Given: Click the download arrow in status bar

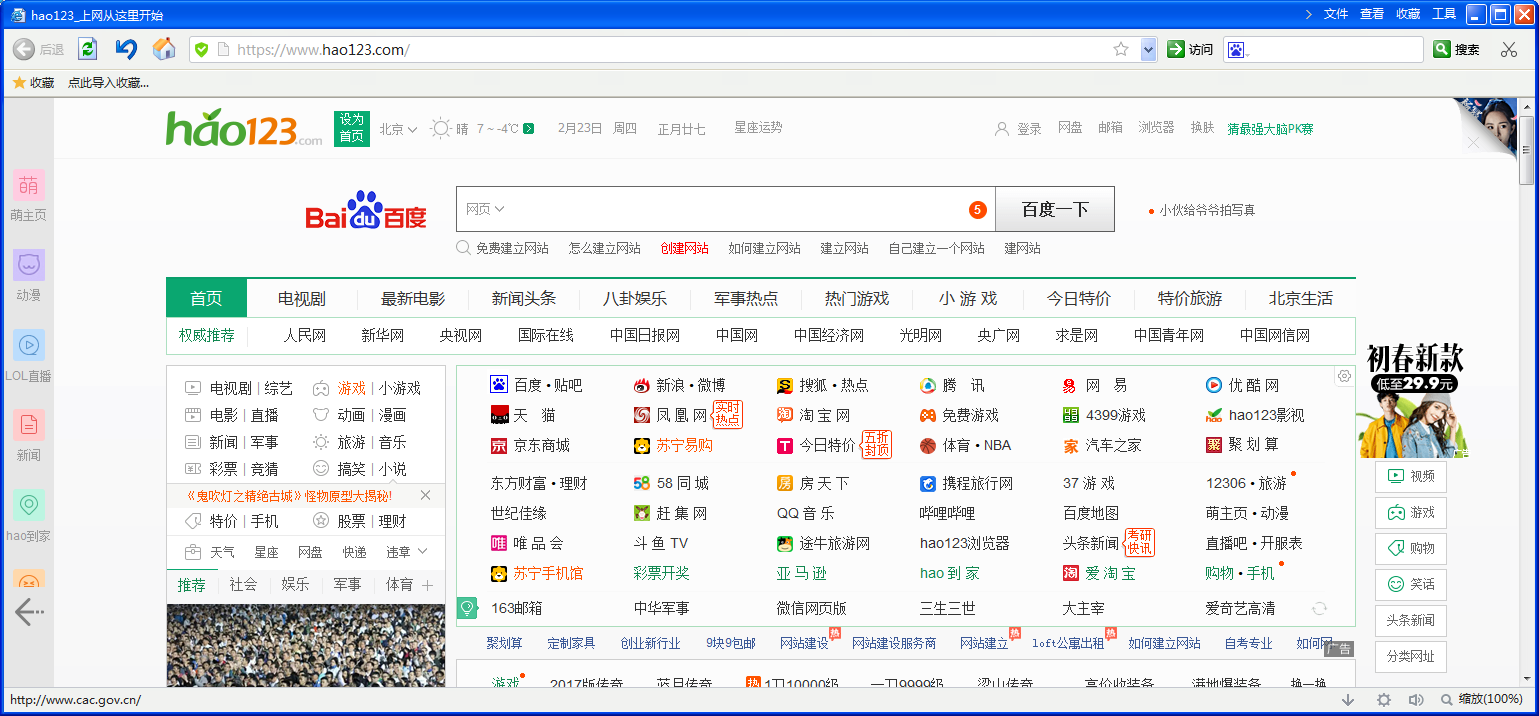Looking at the screenshot, I should click(1348, 700).
